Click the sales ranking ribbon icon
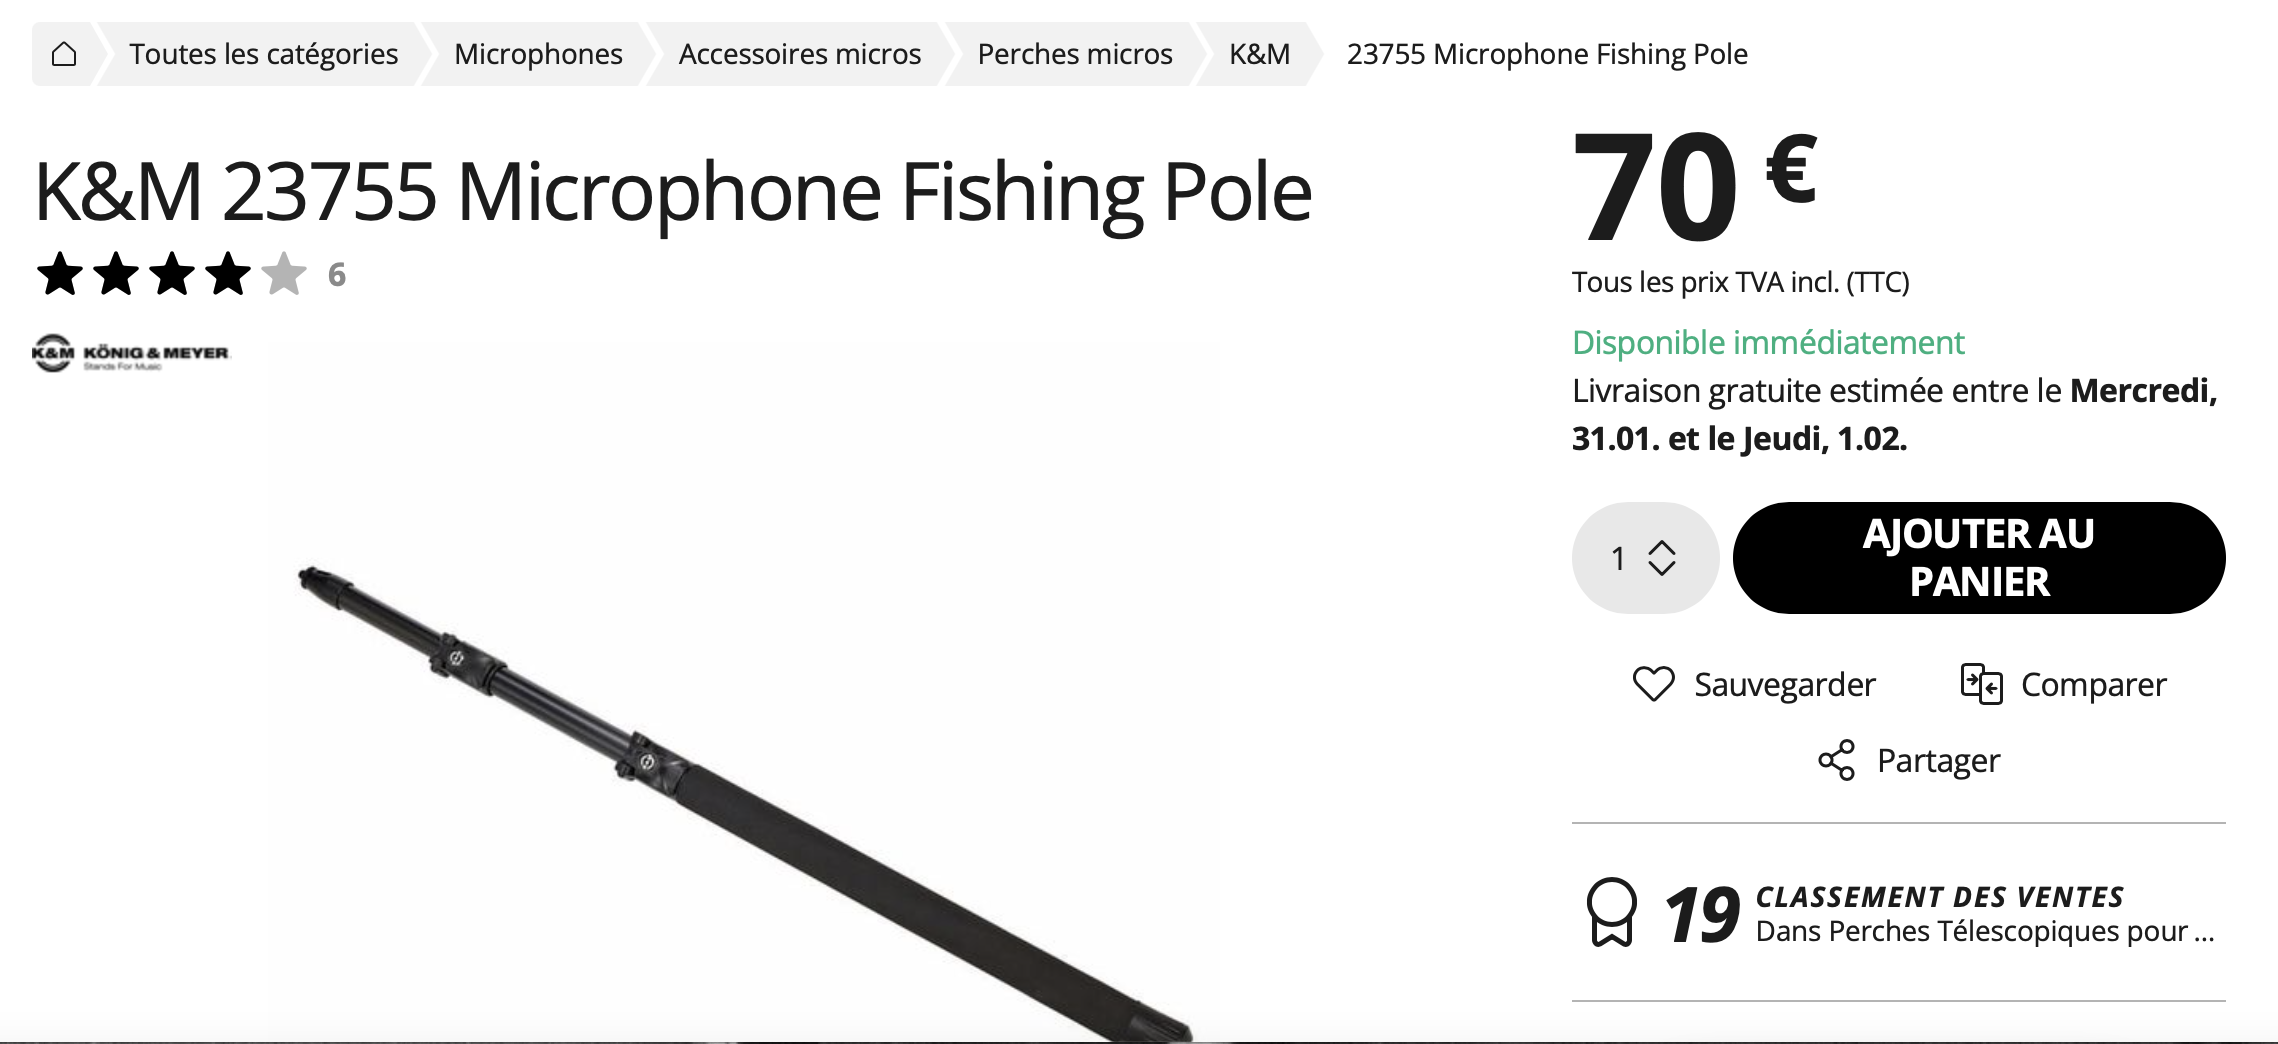This screenshot has width=2278, height=1044. coord(1611,912)
